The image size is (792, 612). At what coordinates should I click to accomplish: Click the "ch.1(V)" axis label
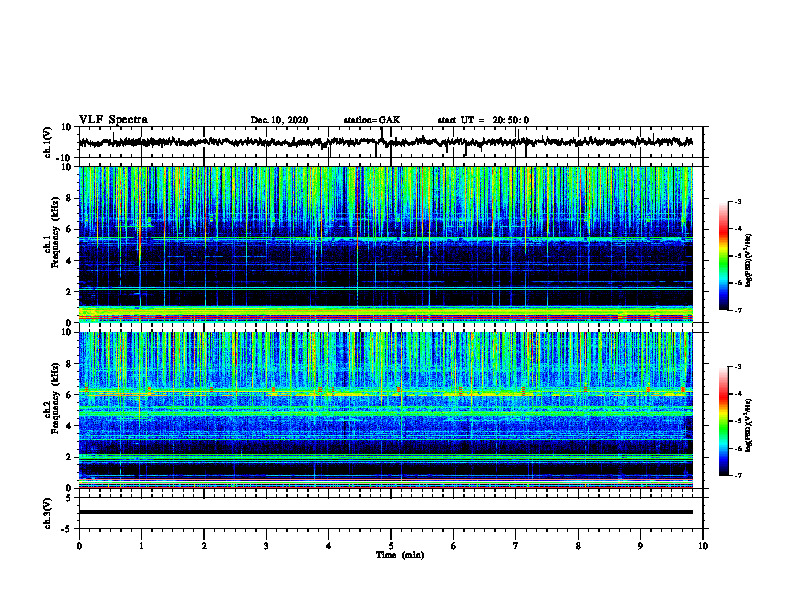[x=48, y=142]
